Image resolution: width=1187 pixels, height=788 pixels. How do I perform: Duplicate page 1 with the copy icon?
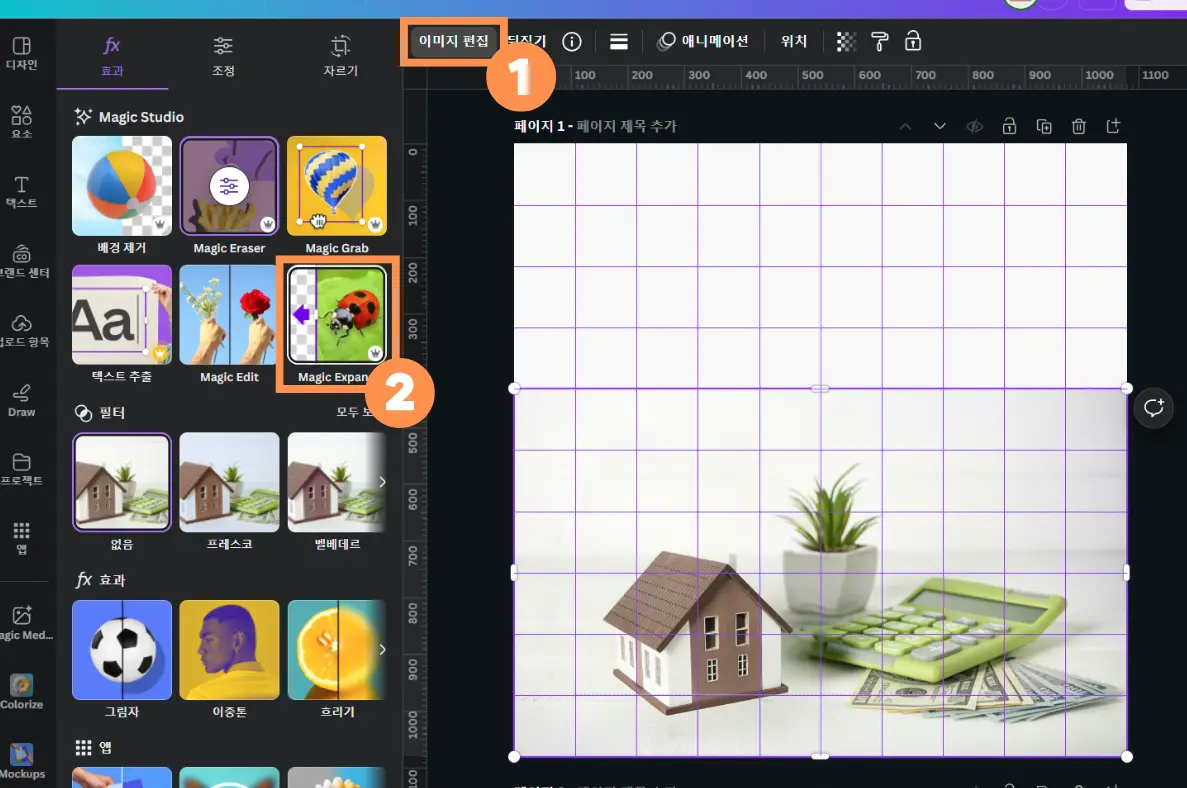click(1044, 126)
